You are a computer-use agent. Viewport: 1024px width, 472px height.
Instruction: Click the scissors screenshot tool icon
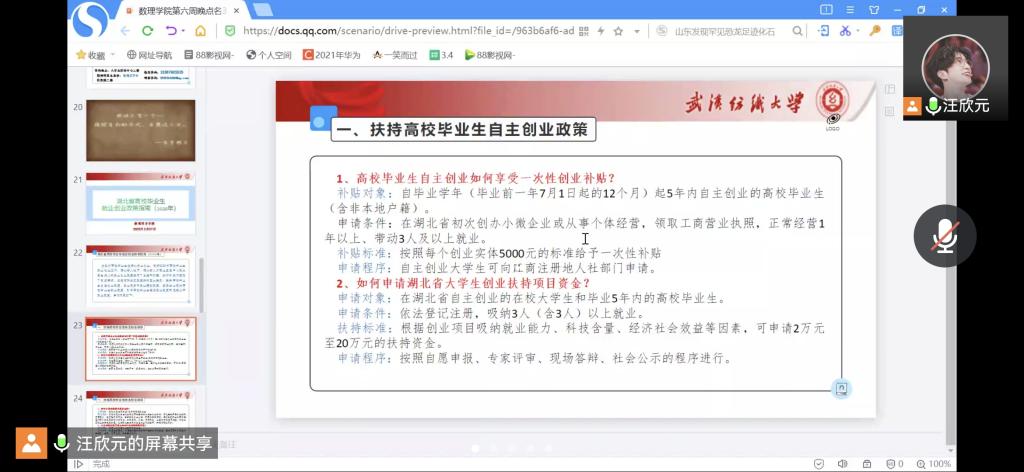pyautogui.click(x=845, y=31)
